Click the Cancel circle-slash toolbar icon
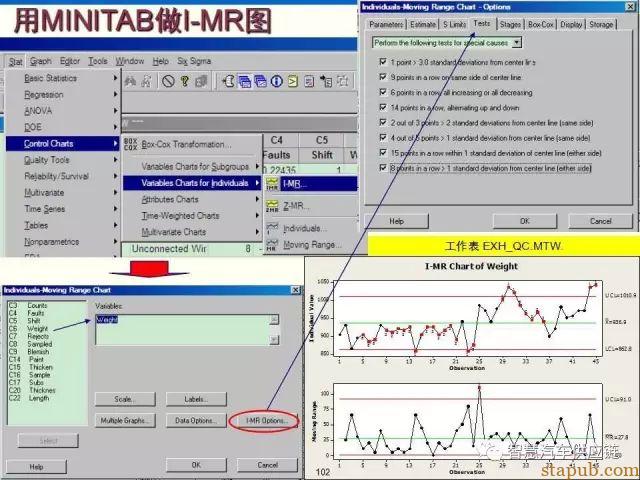 [x=168, y=81]
